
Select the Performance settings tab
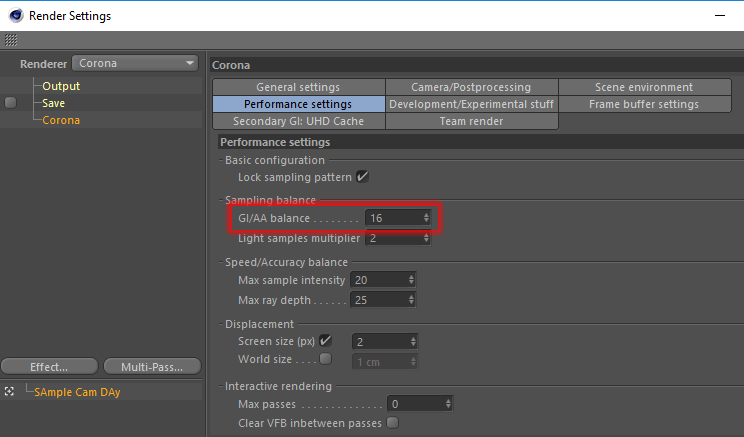click(298, 104)
